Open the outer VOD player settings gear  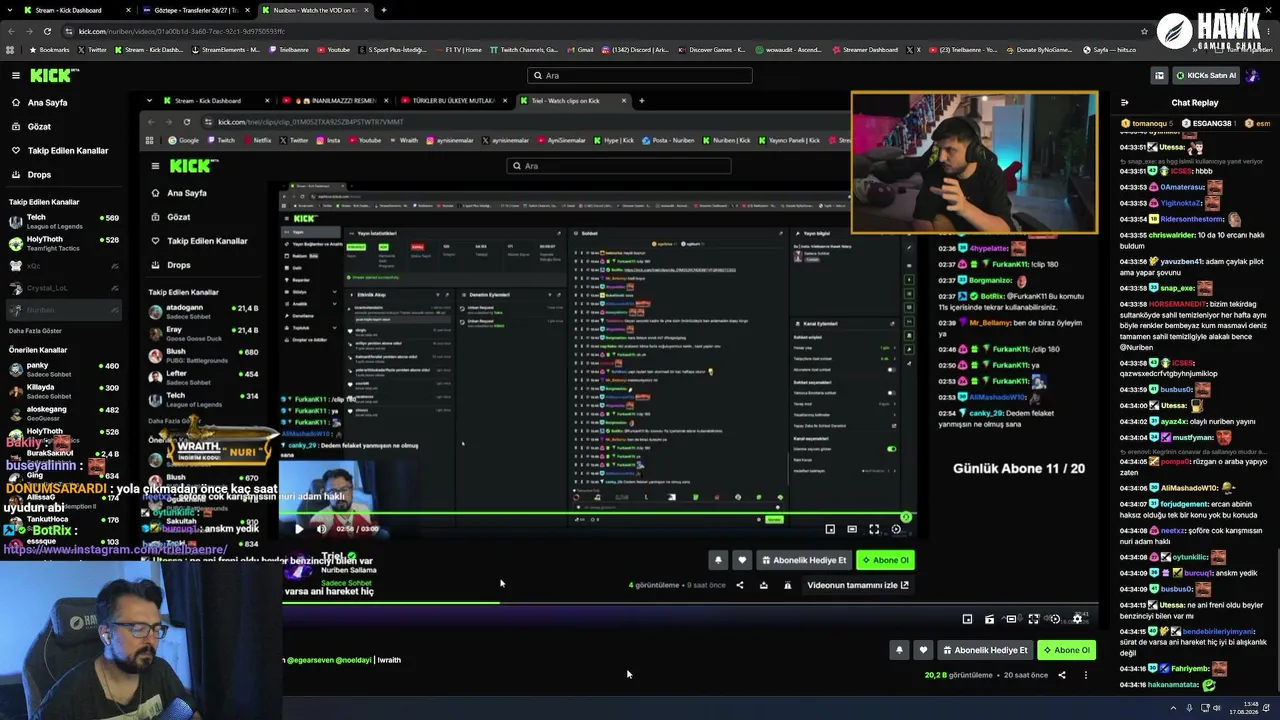pos(1077,619)
